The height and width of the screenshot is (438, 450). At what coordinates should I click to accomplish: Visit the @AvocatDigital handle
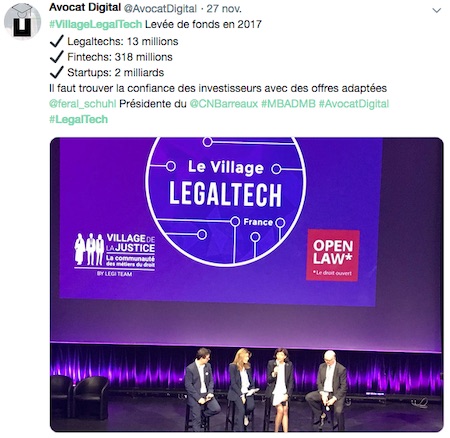(160, 9)
